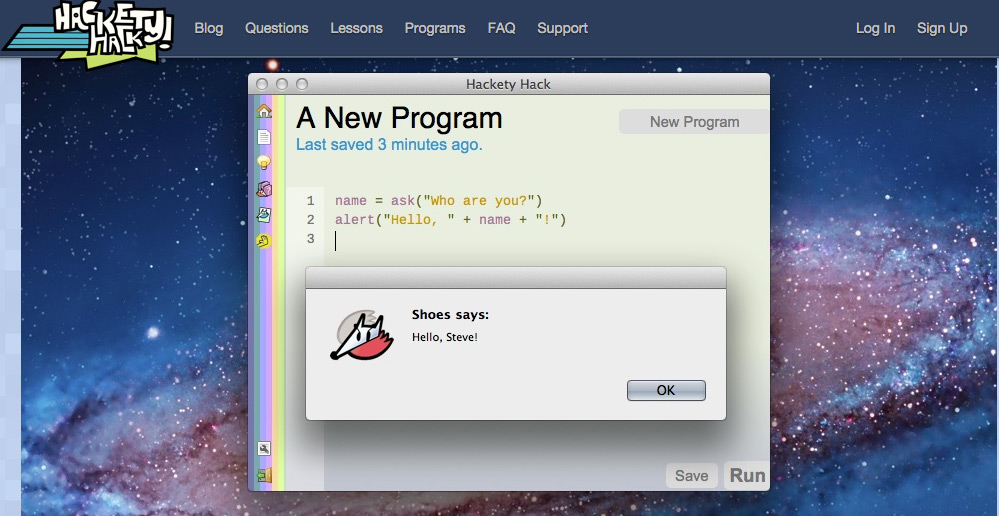Click code line 2 with alert call

click(x=450, y=220)
